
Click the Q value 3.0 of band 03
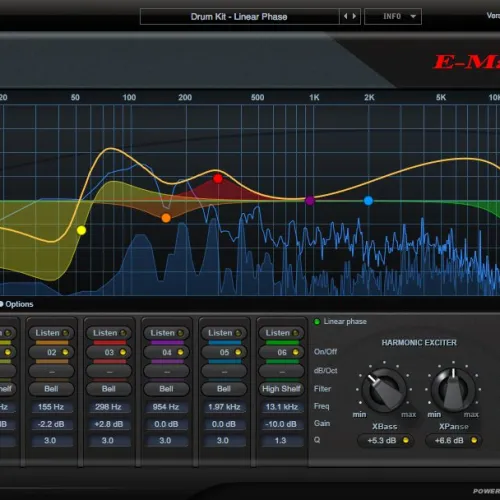109,441
